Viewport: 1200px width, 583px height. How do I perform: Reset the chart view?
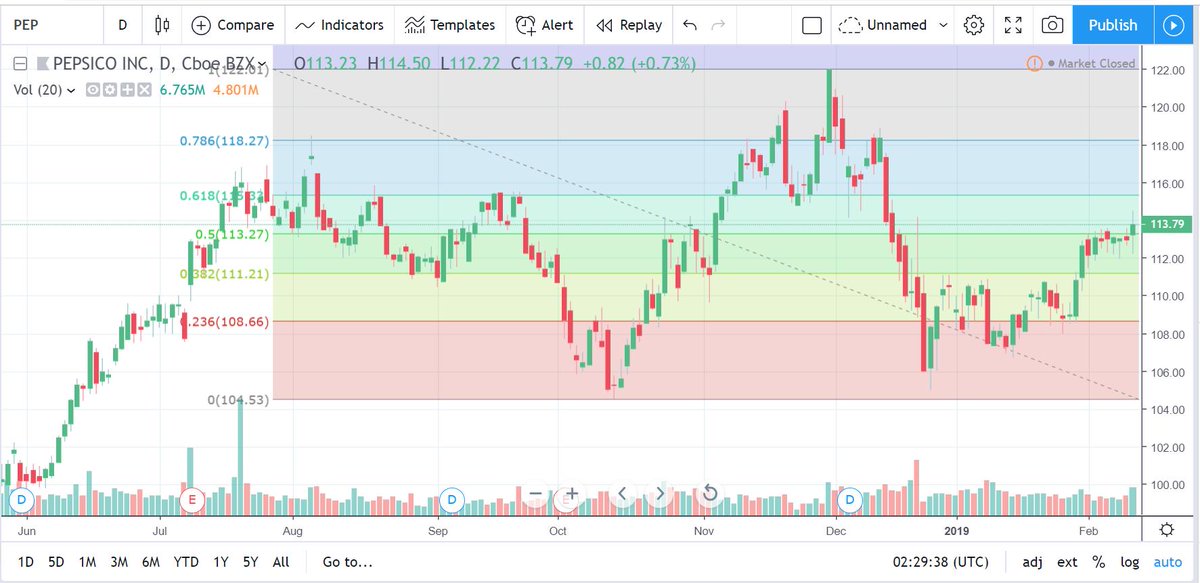(x=710, y=493)
